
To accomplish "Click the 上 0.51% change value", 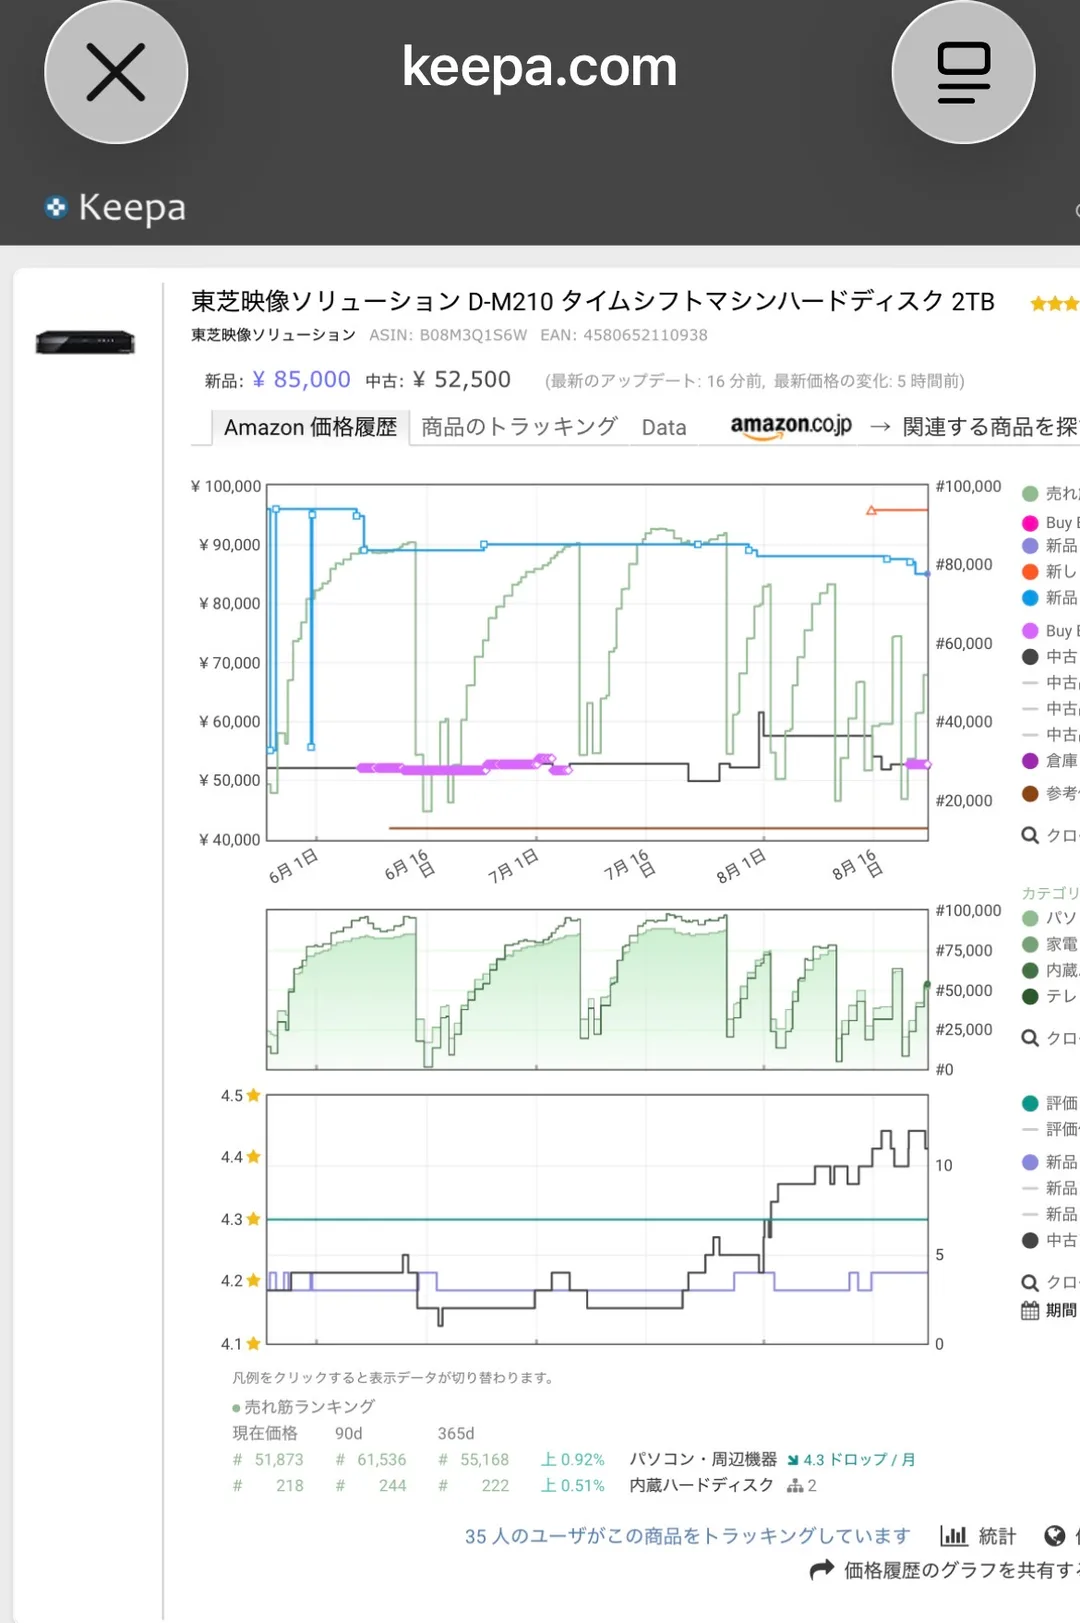I will click(x=573, y=1485).
